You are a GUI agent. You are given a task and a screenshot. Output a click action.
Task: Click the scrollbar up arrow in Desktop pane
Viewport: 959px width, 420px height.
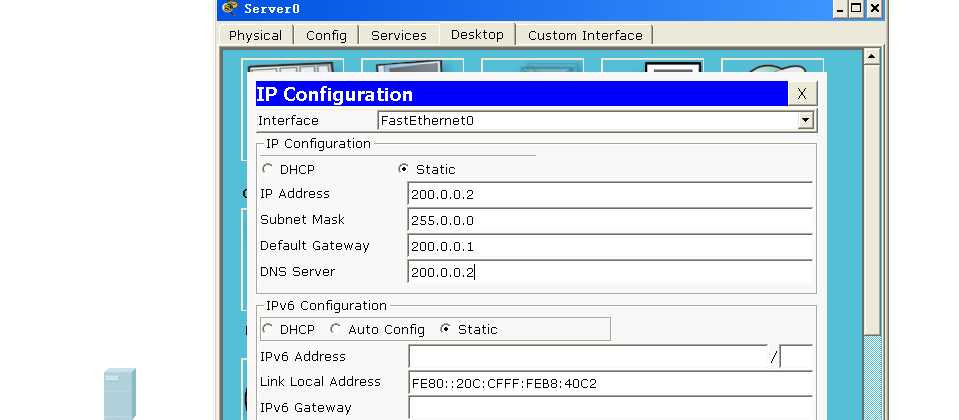tap(872, 57)
